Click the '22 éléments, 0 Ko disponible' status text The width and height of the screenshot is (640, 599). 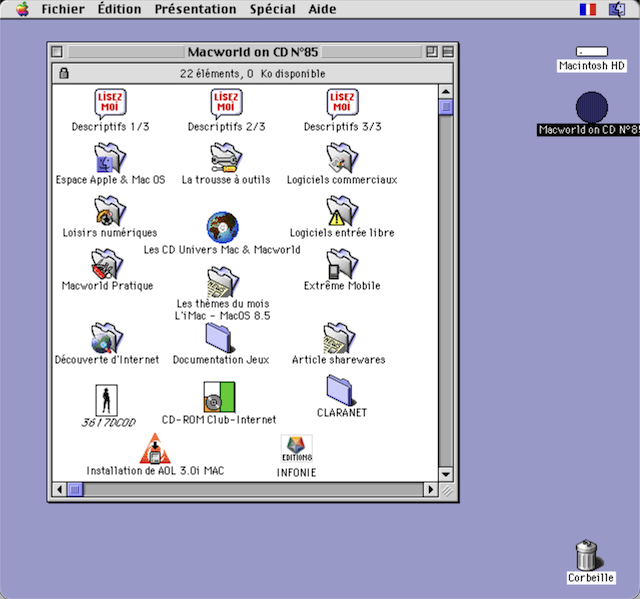[253, 74]
